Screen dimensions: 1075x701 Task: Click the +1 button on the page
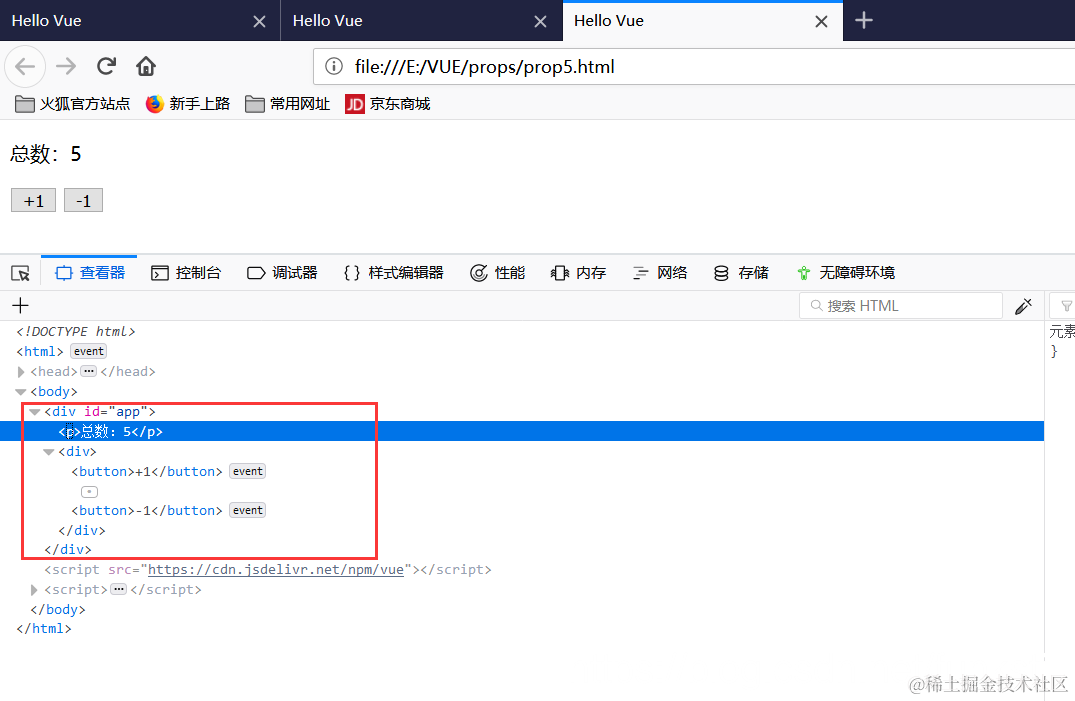tap(34, 200)
